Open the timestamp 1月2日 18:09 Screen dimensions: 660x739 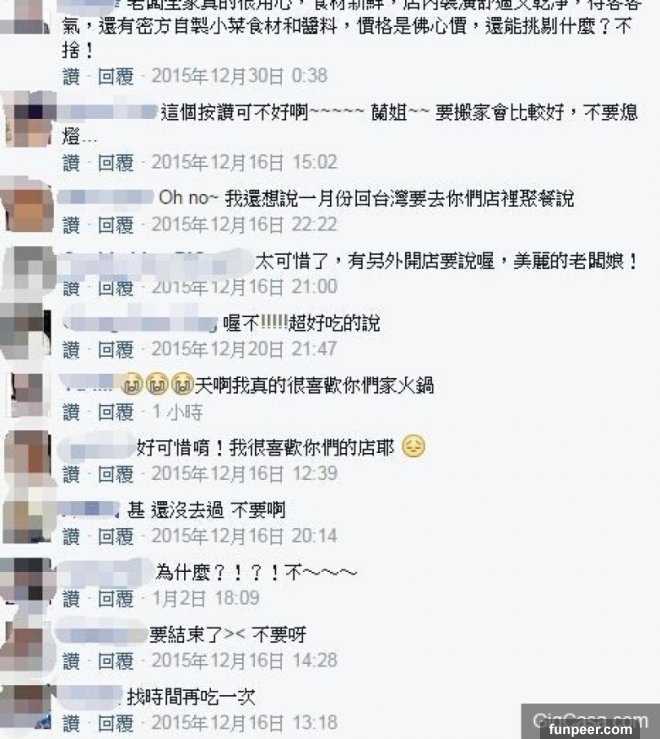(206, 598)
